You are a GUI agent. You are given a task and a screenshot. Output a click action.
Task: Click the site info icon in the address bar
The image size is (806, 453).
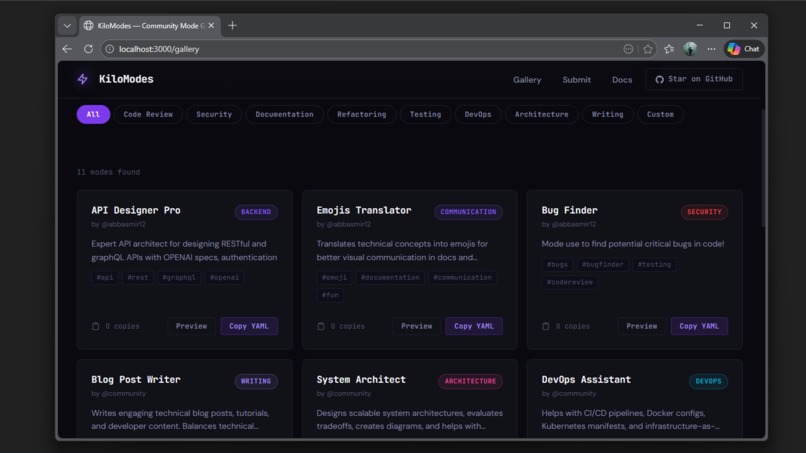pyautogui.click(x=109, y=49)
